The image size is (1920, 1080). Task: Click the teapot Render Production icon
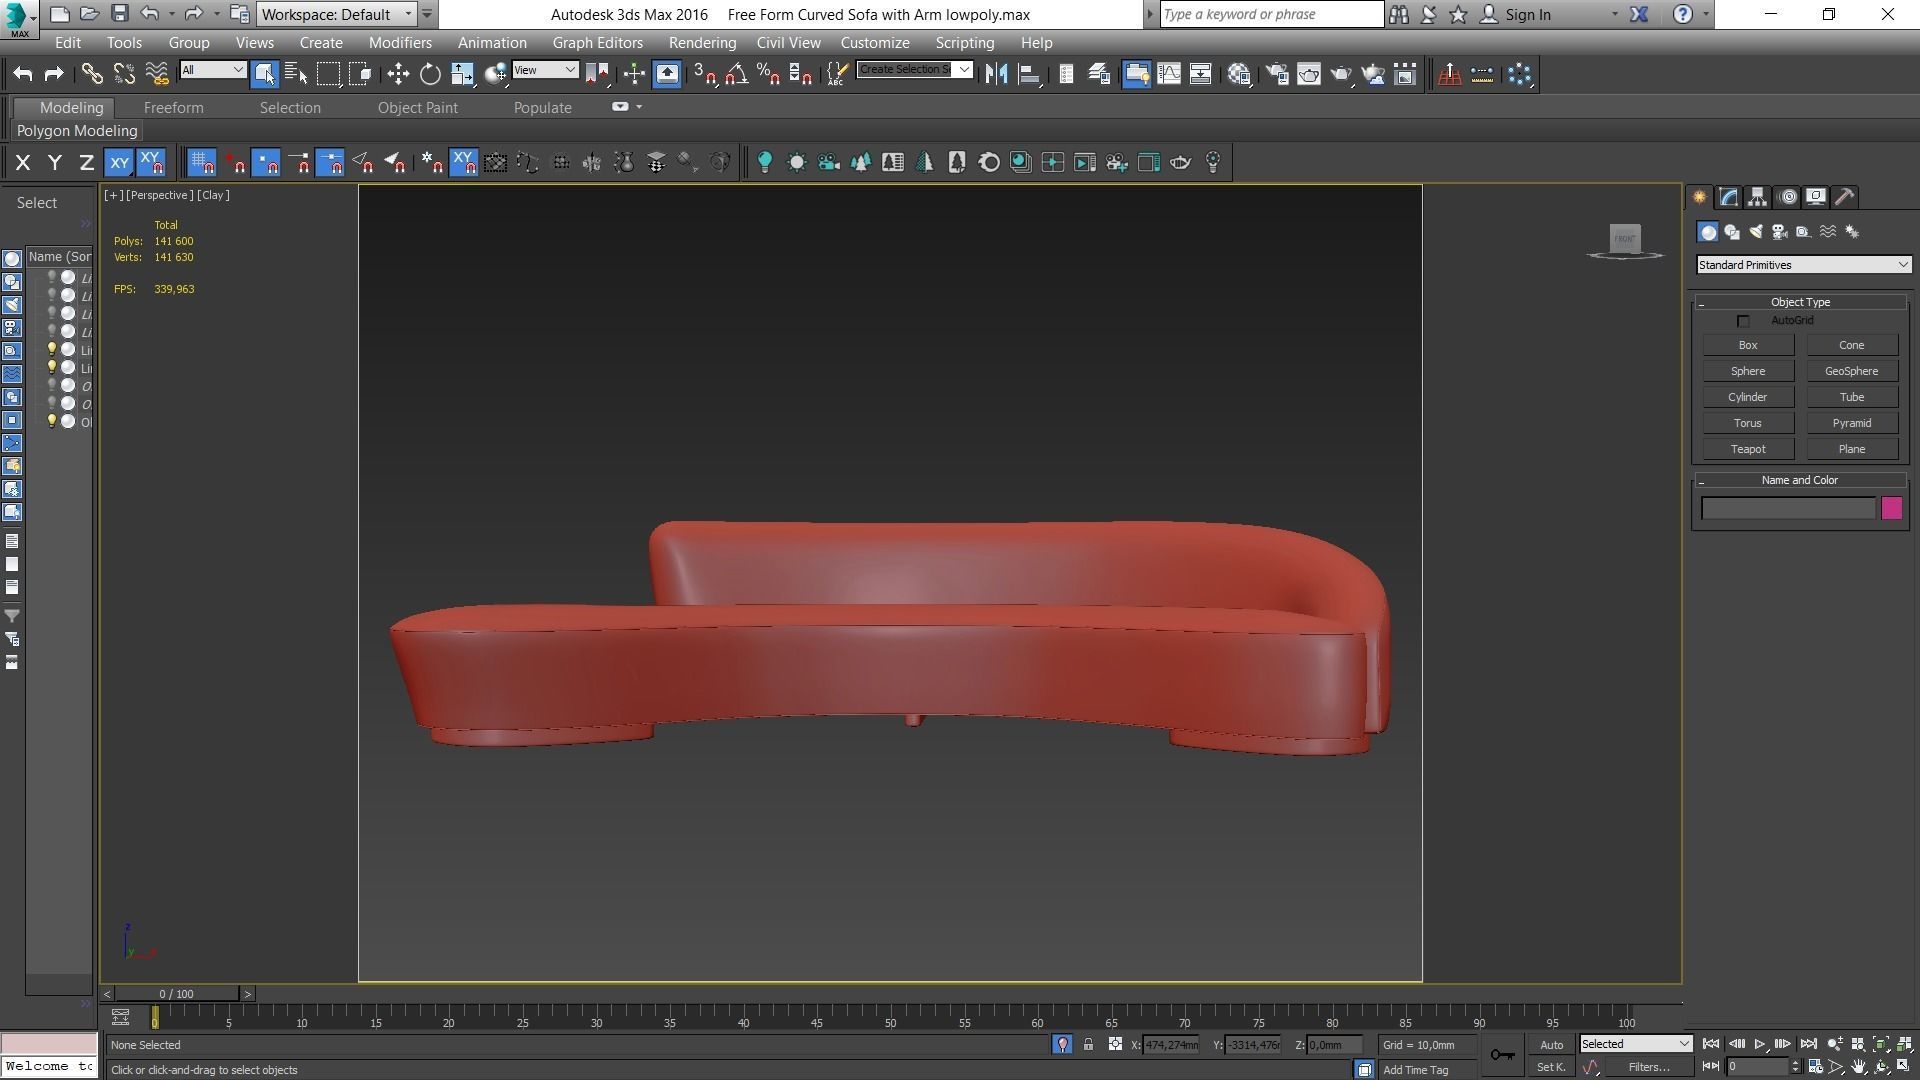coord(1341,74)
